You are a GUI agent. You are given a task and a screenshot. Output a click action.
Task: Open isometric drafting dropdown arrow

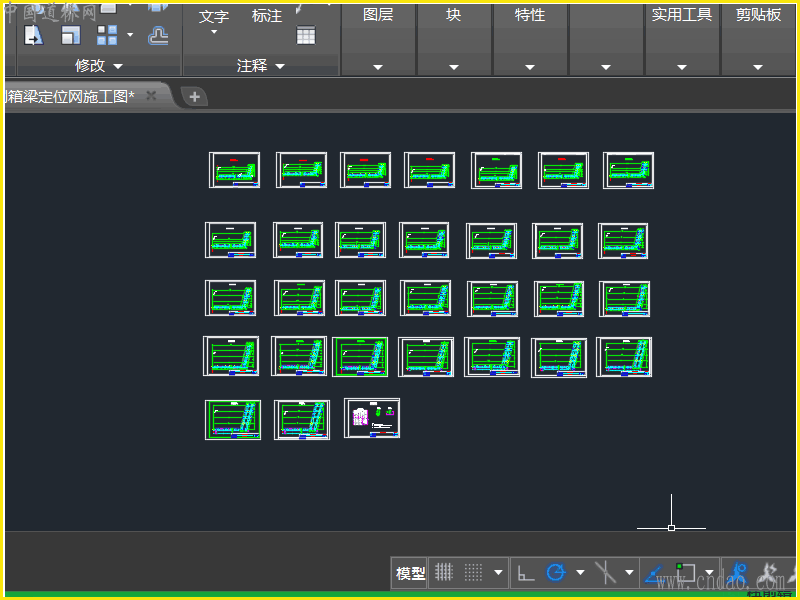(x=630, y=572)
